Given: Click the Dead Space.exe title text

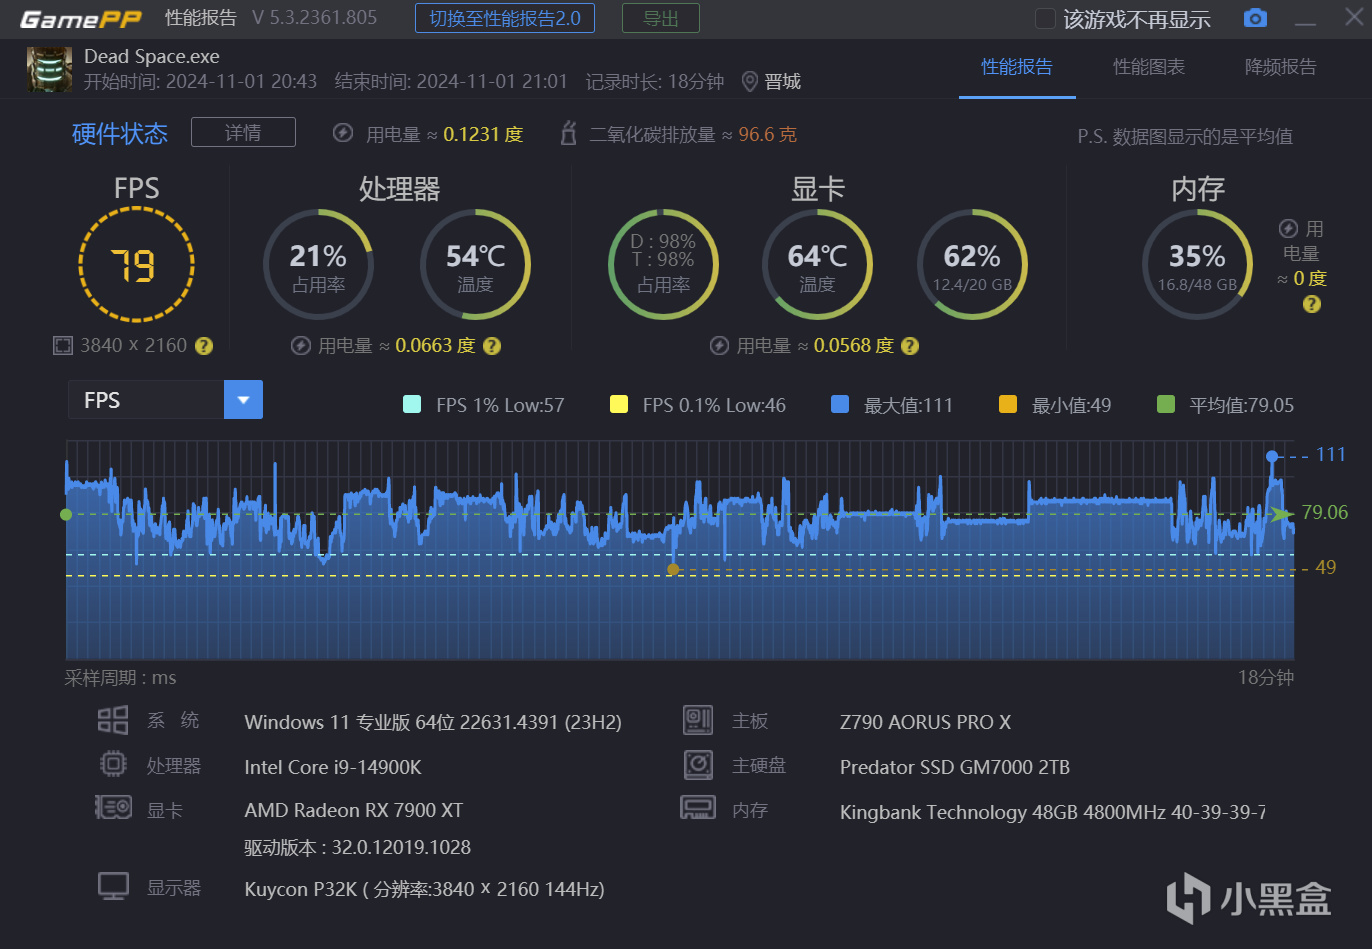Looking at the screenshot, I should click(x=152, y=56).
